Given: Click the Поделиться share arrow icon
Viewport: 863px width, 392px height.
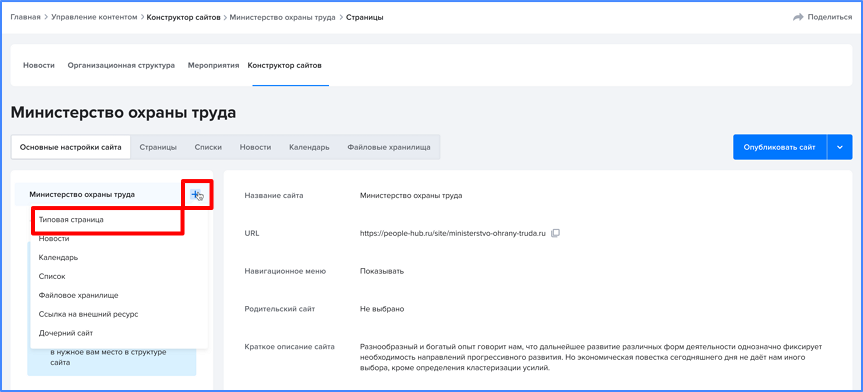Looking at the screenshot, I should tap(798, 17).
